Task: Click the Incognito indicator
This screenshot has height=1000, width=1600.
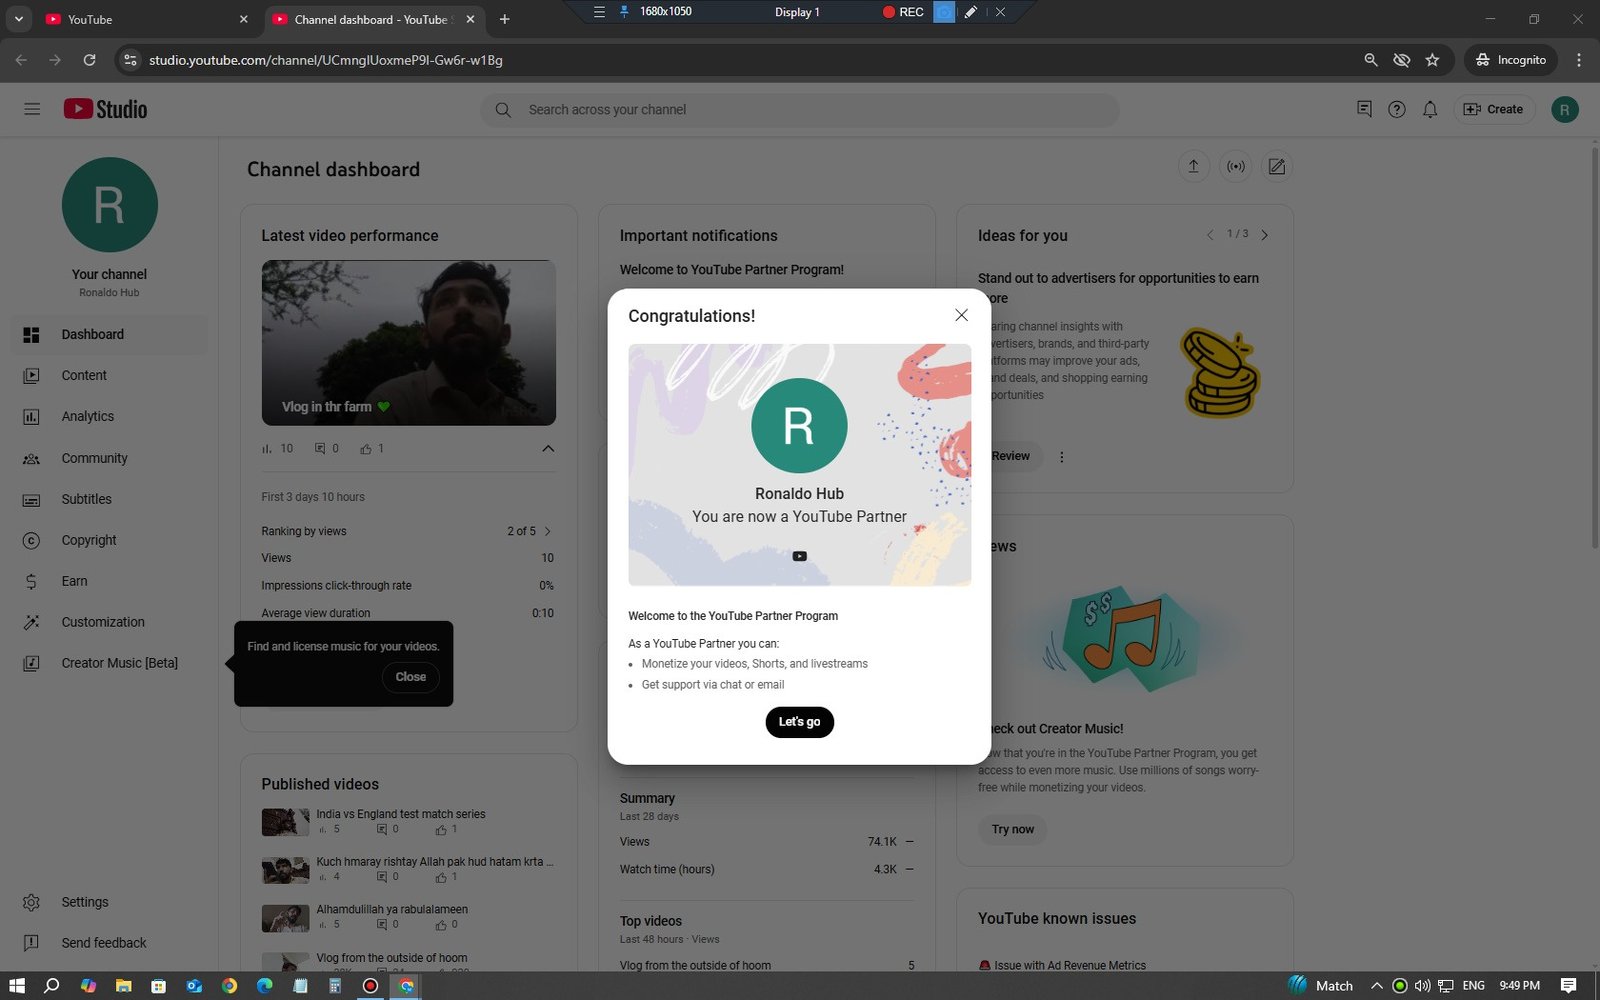Action: [1511, 60]
